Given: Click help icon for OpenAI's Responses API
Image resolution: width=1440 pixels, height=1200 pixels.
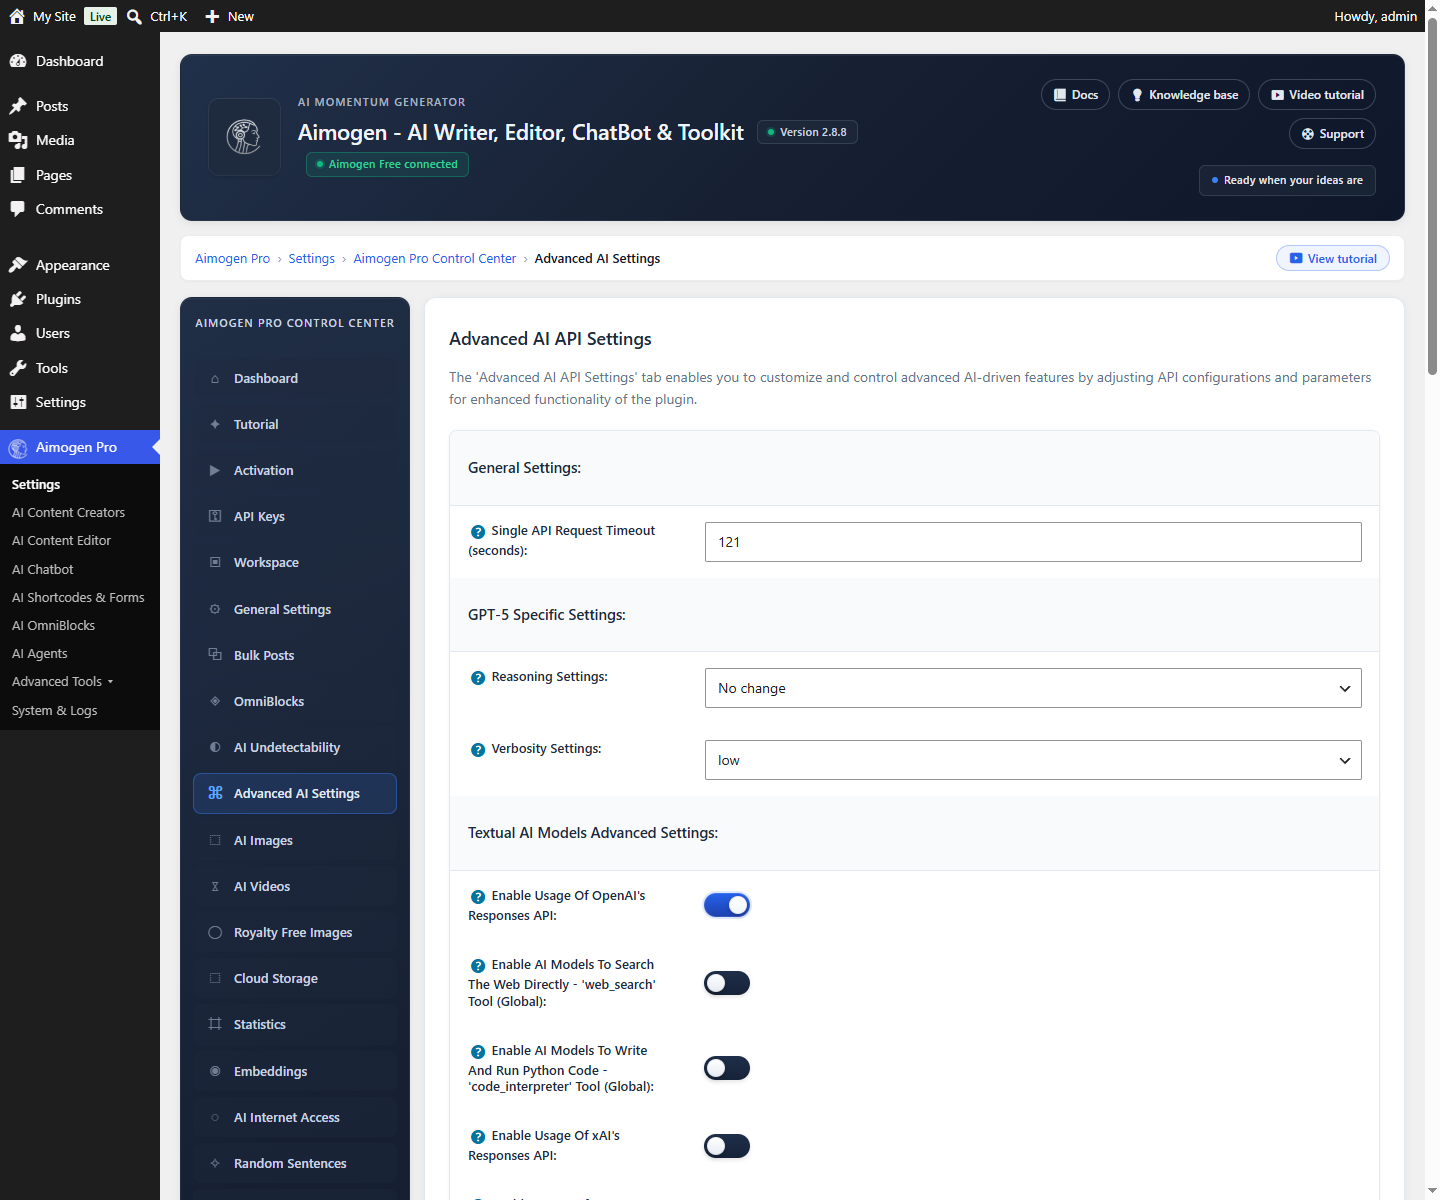Looking at the screenshot, I should 478,897.
